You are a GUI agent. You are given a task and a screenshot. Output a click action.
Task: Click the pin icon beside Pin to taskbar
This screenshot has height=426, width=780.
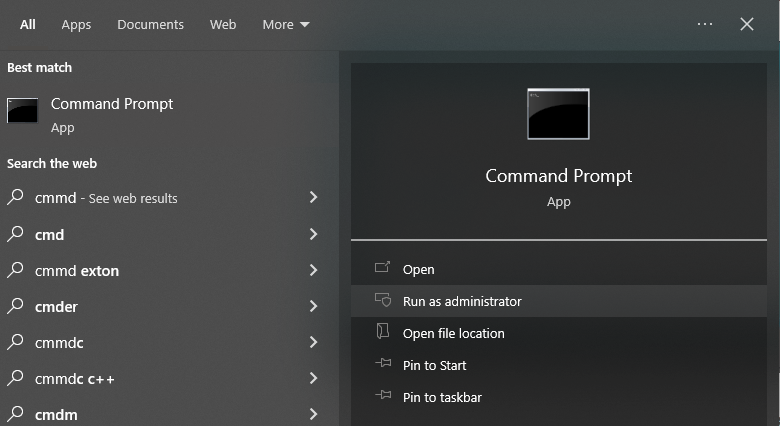coord(382,397)
